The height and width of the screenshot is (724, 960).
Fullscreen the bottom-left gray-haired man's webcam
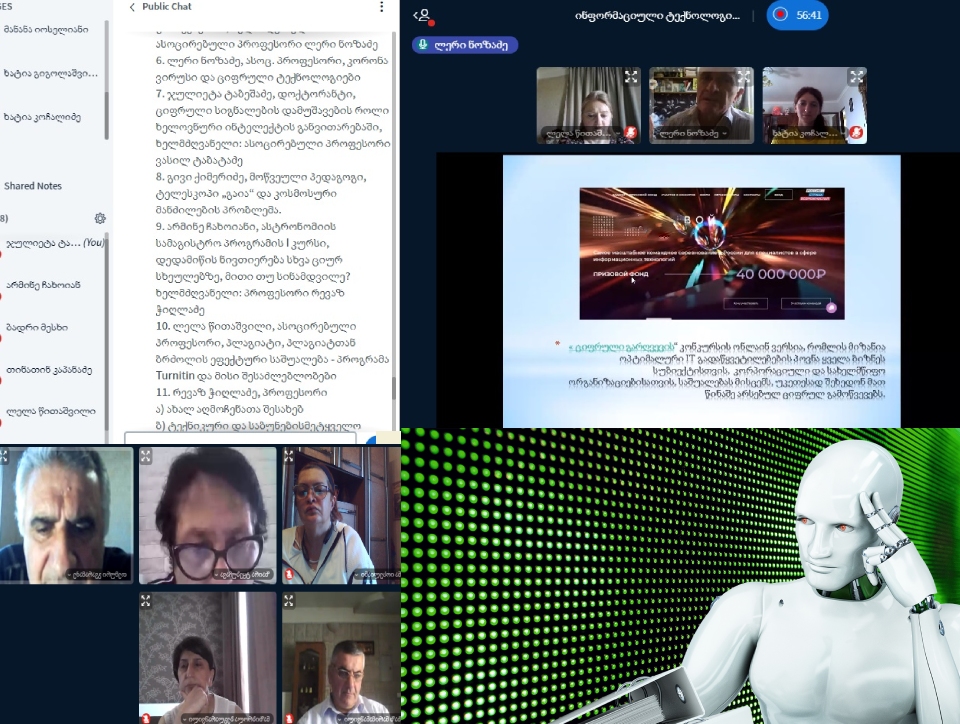point(5,456)
